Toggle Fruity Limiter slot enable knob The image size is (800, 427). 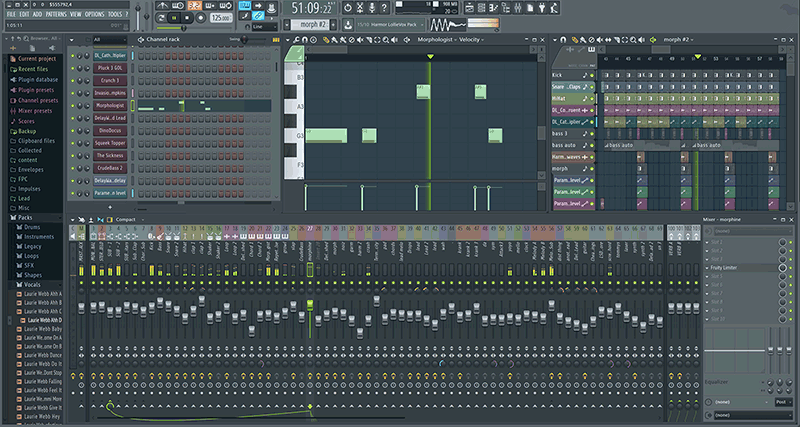coord(783,267)
